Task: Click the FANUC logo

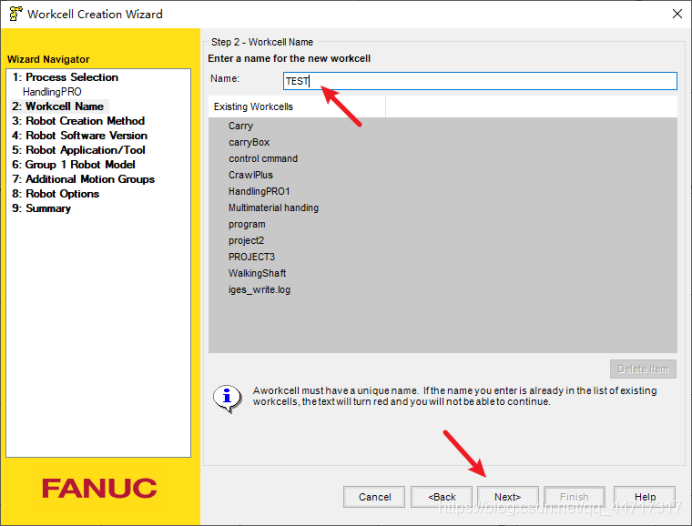Action: [x=99, y=488]
